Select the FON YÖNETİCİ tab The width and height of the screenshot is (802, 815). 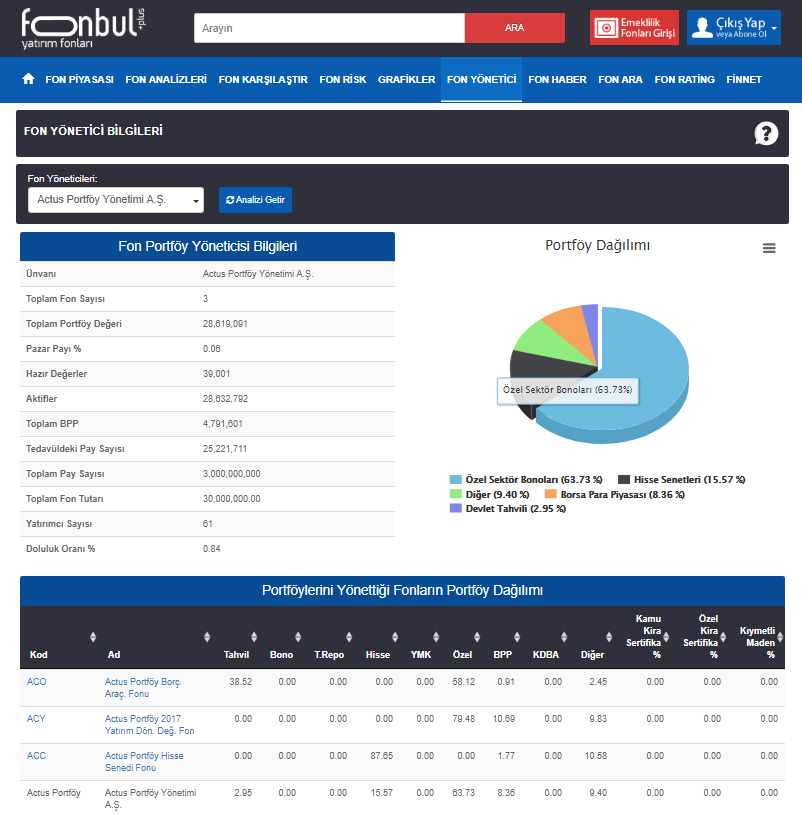pos(481,80)
